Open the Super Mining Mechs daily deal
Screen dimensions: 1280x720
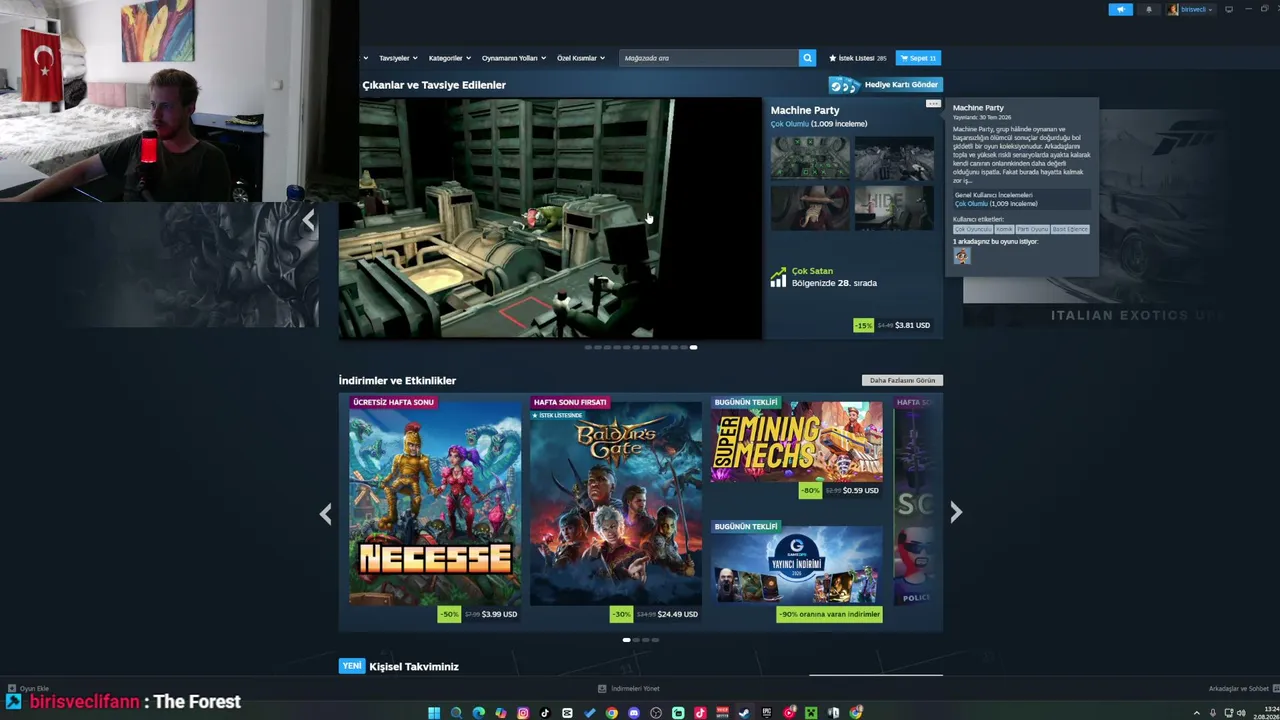[x=797, y=441]
